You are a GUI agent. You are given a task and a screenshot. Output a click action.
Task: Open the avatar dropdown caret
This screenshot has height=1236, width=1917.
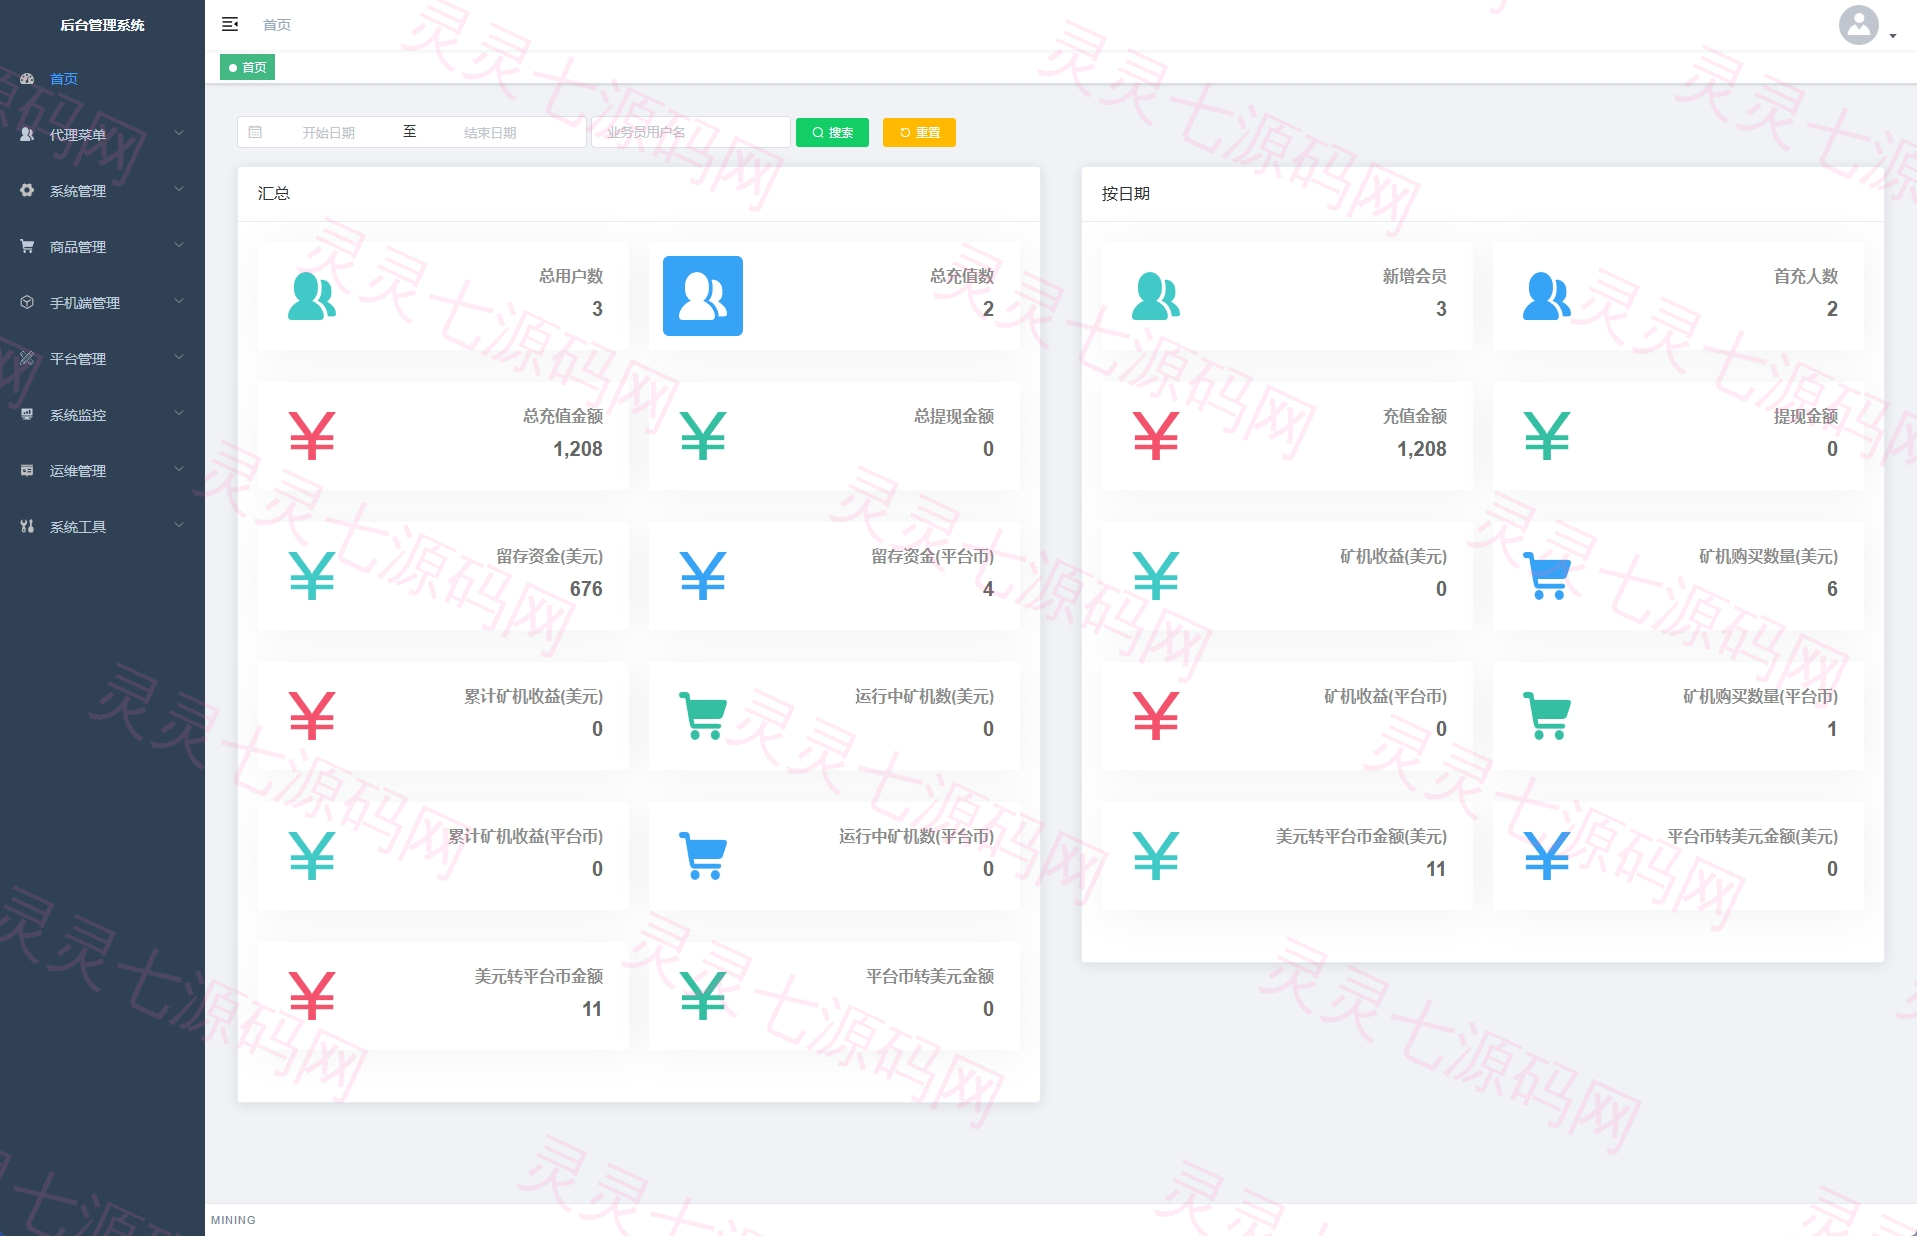point(1893,36)
